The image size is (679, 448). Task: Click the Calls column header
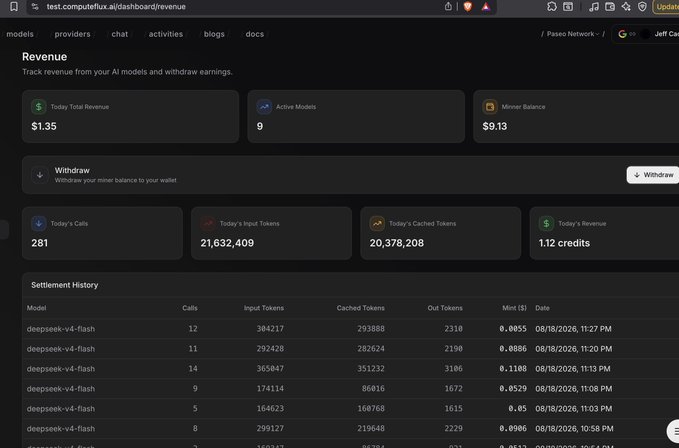point(190,308)
